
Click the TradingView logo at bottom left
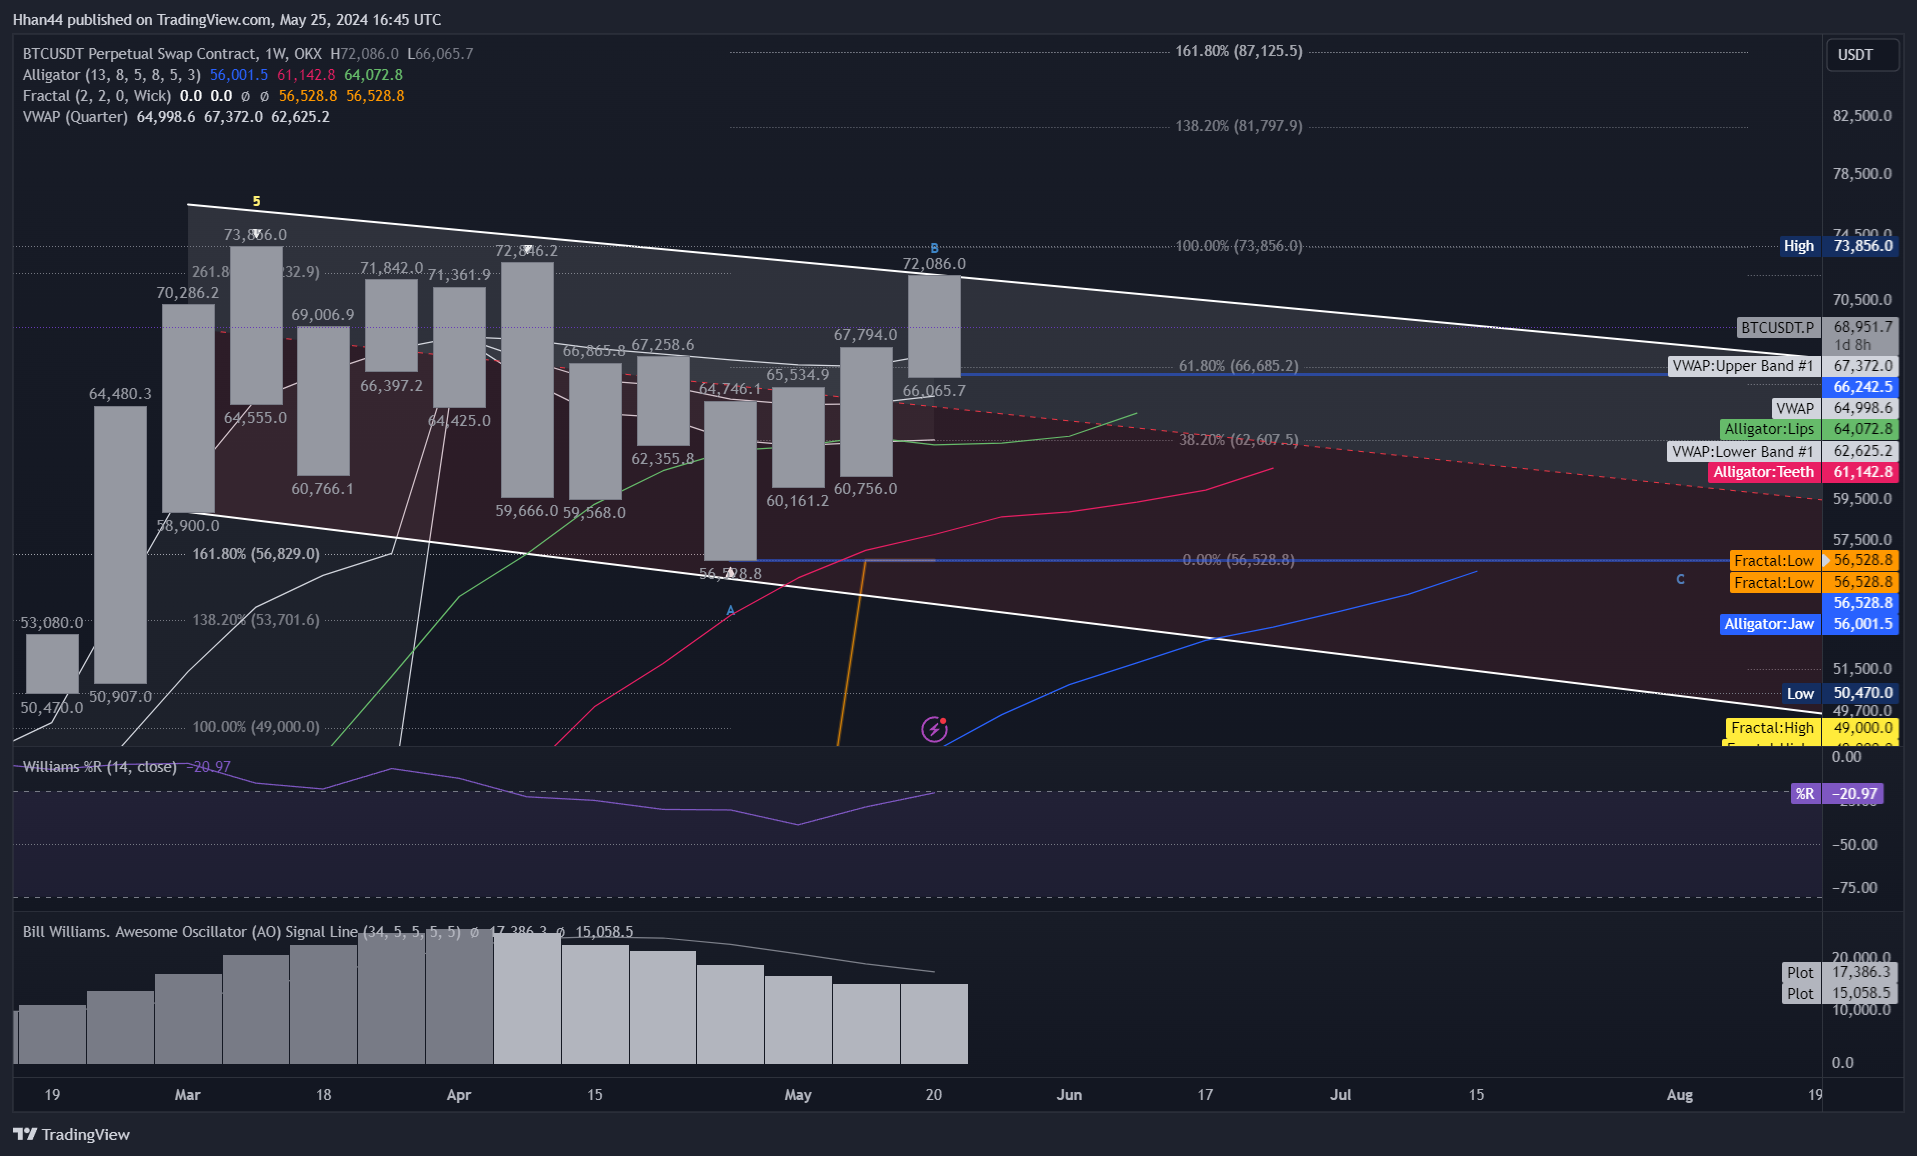tap(71, 1134)
